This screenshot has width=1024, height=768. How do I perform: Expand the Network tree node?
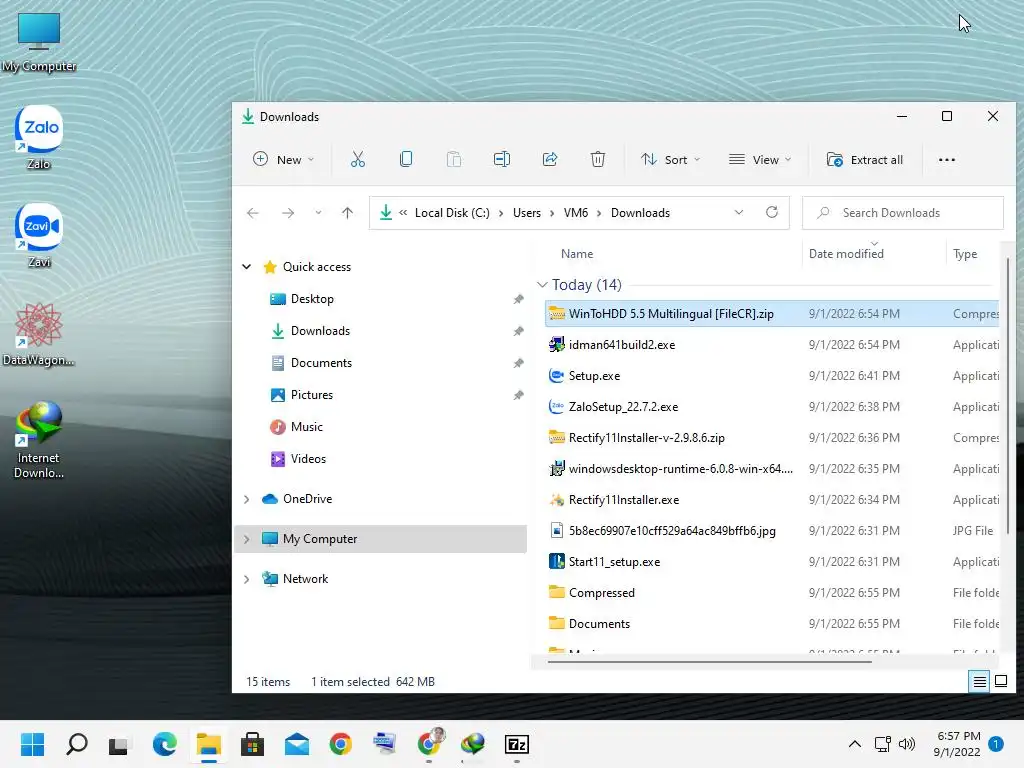[x=247, y=579]
